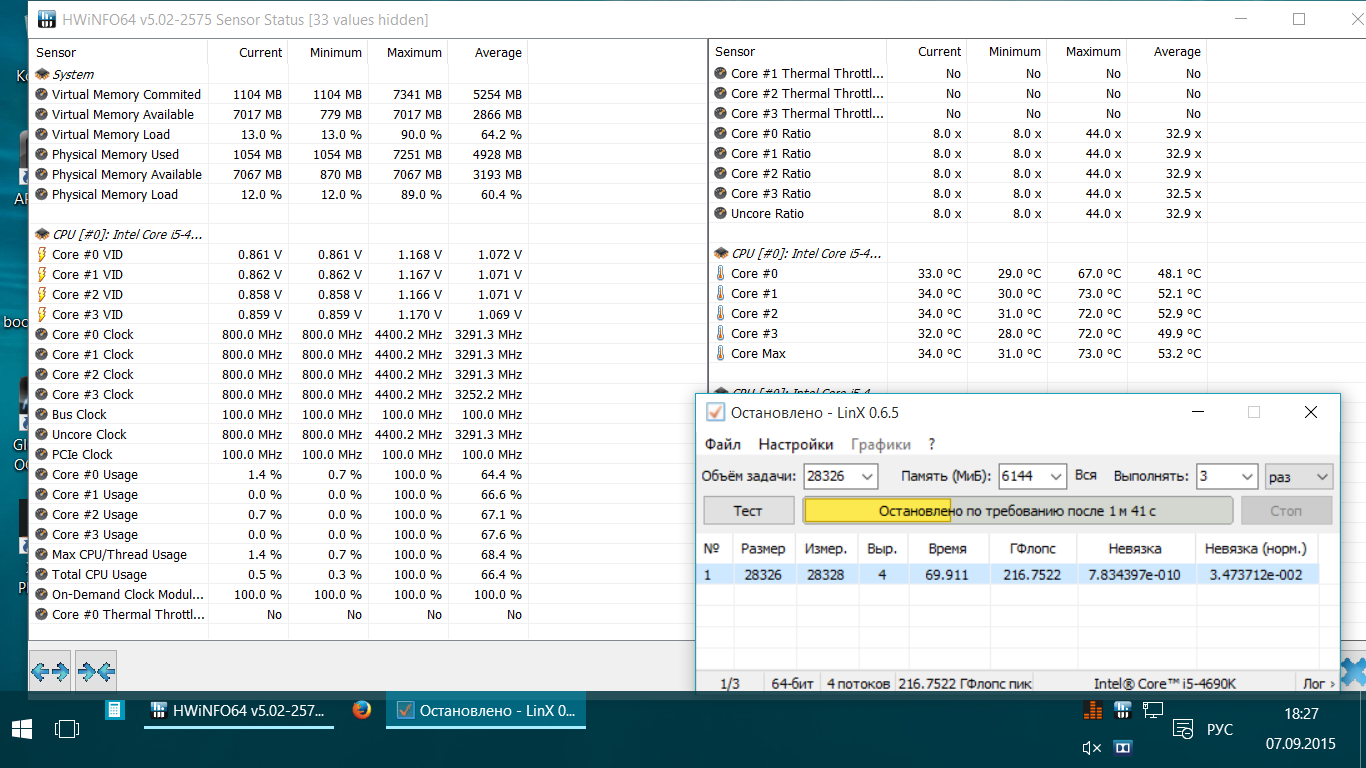Click HWiNFO's outward-pointing arrows button
1366x768 pixels.
coord(50,671)
